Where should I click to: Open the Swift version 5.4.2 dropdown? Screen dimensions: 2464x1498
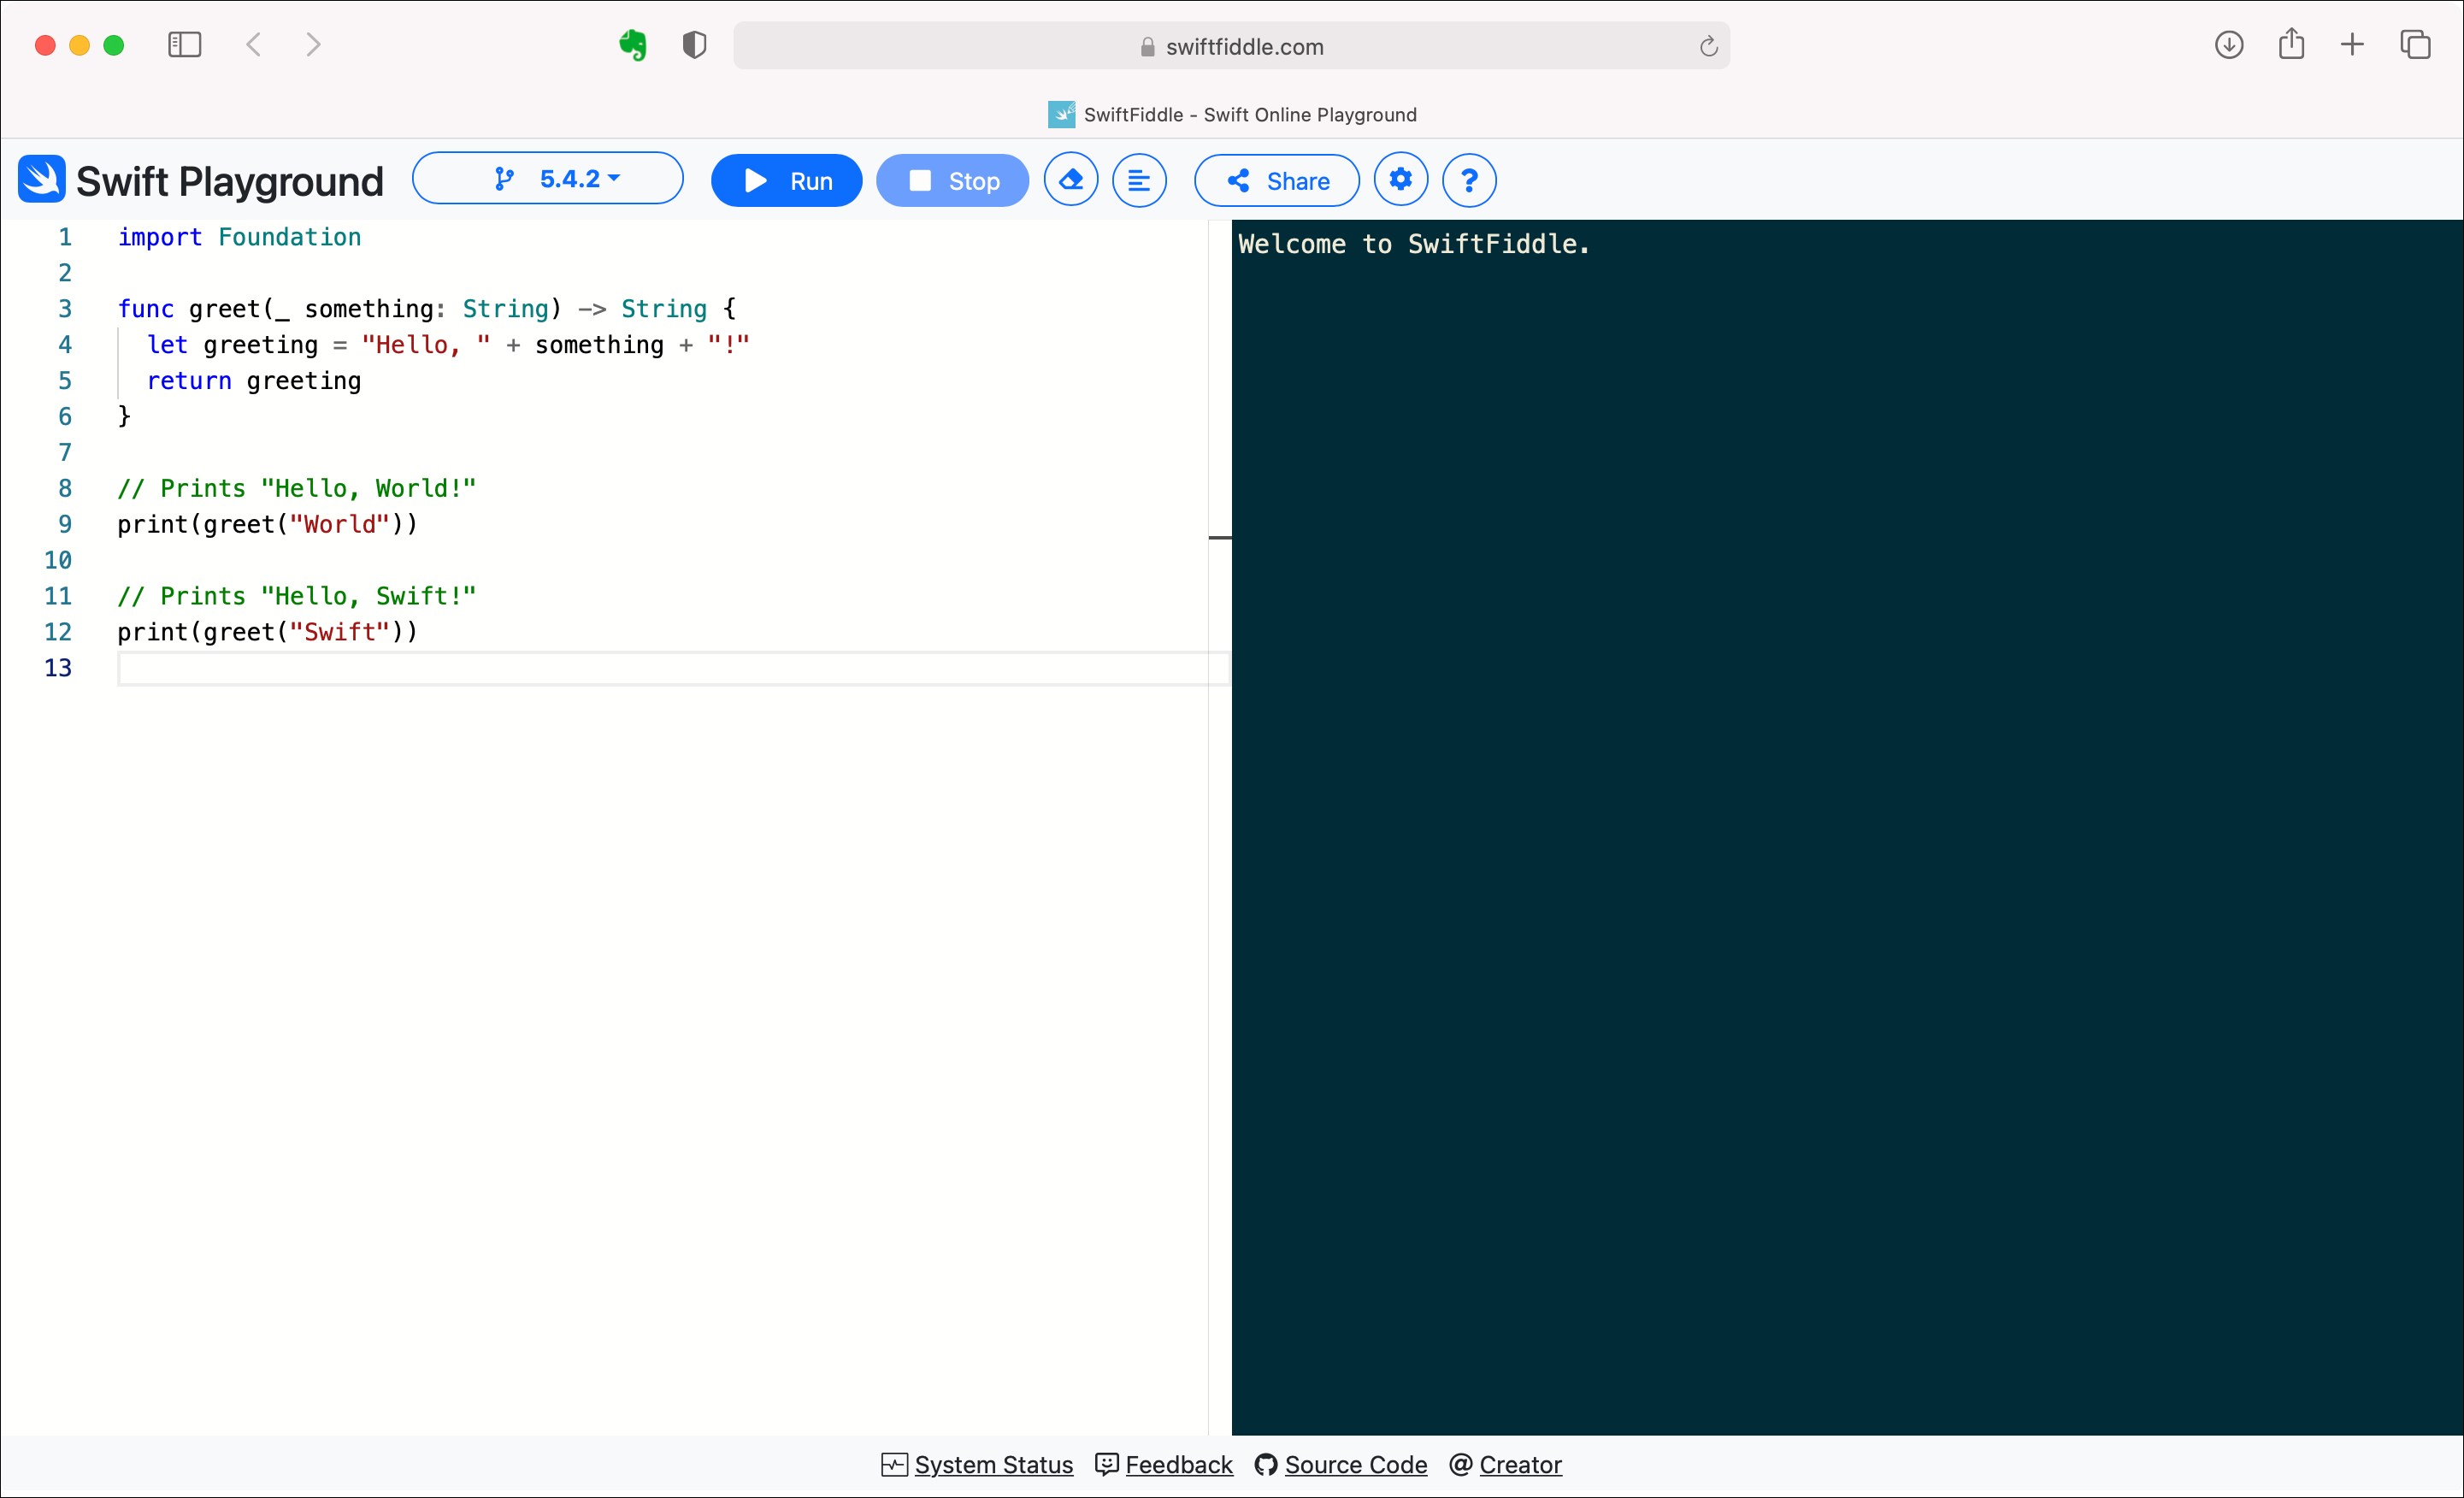(547, 179)
